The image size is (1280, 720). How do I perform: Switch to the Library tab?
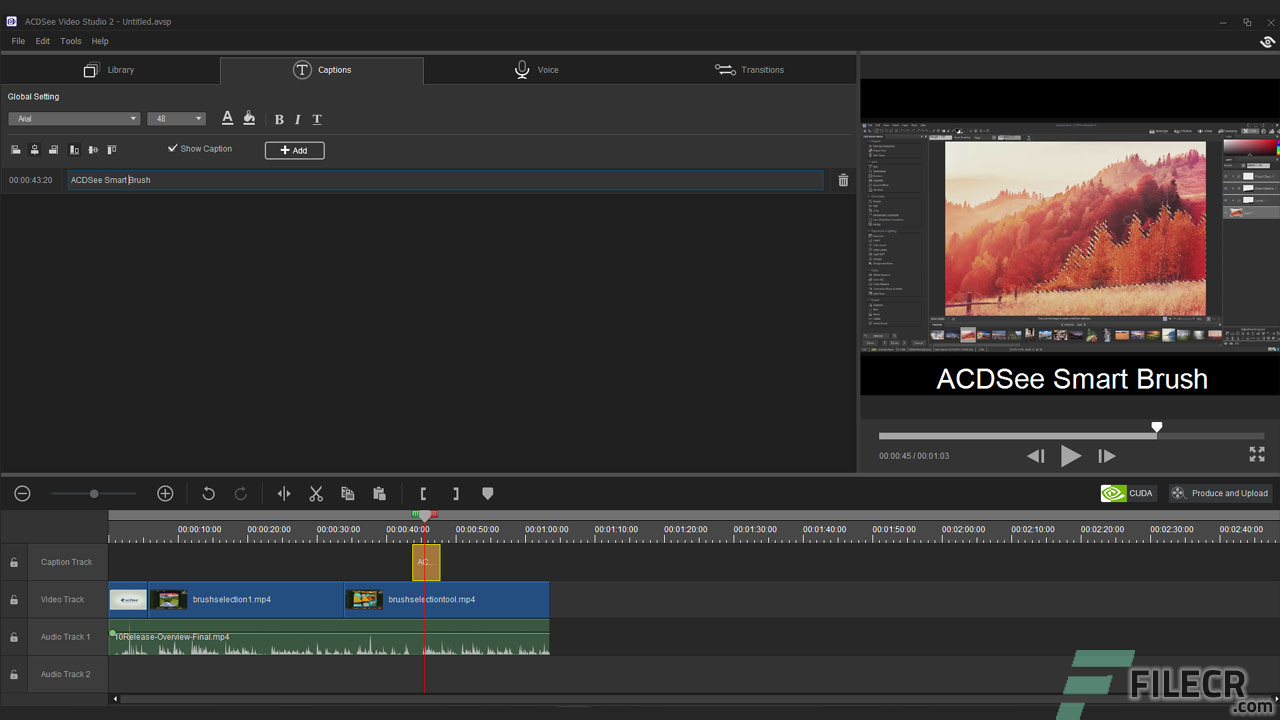point(110,70)
